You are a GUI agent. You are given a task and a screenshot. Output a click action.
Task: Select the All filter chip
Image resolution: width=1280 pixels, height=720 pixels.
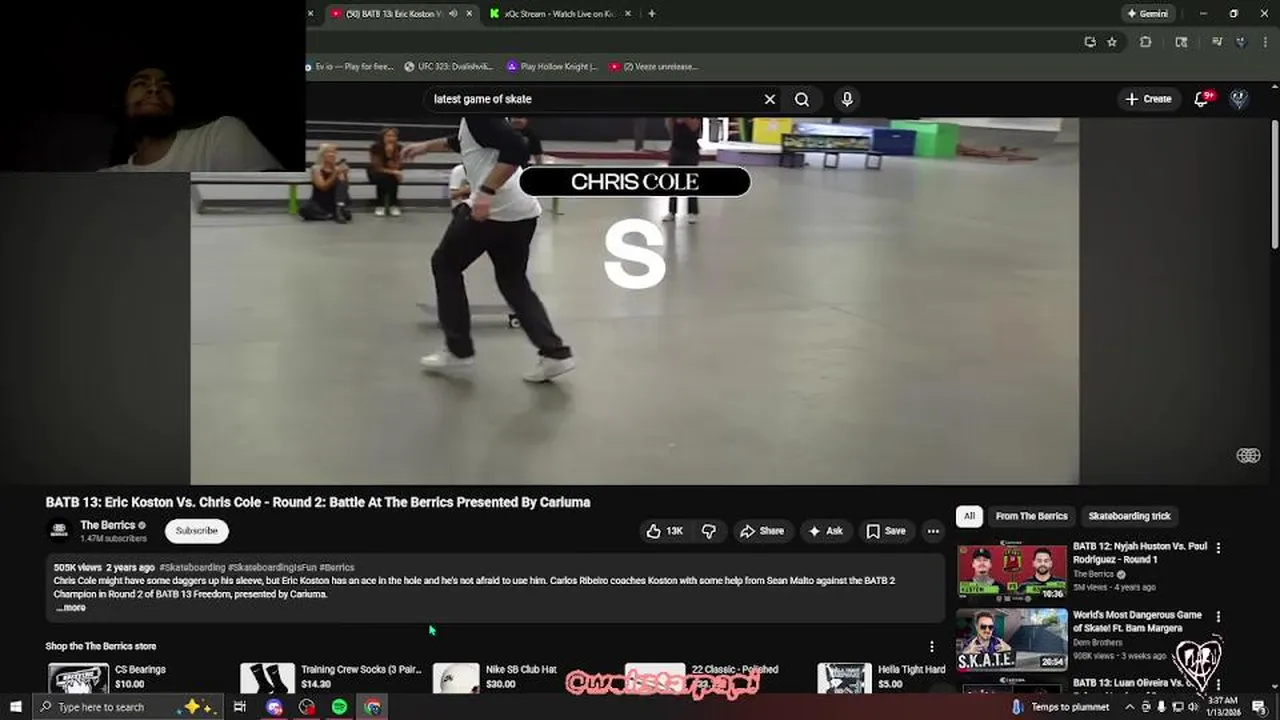(x=968, y=516)
